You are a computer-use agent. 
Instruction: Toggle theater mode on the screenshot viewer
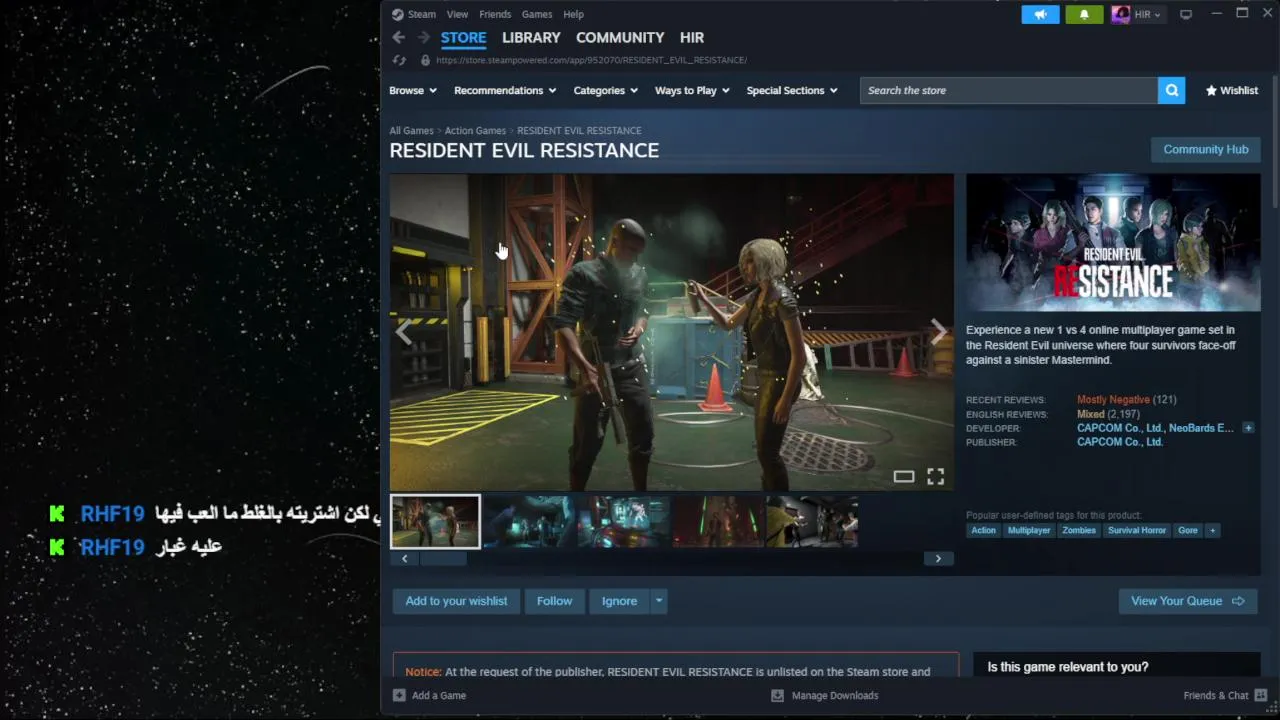click(904, 477)
